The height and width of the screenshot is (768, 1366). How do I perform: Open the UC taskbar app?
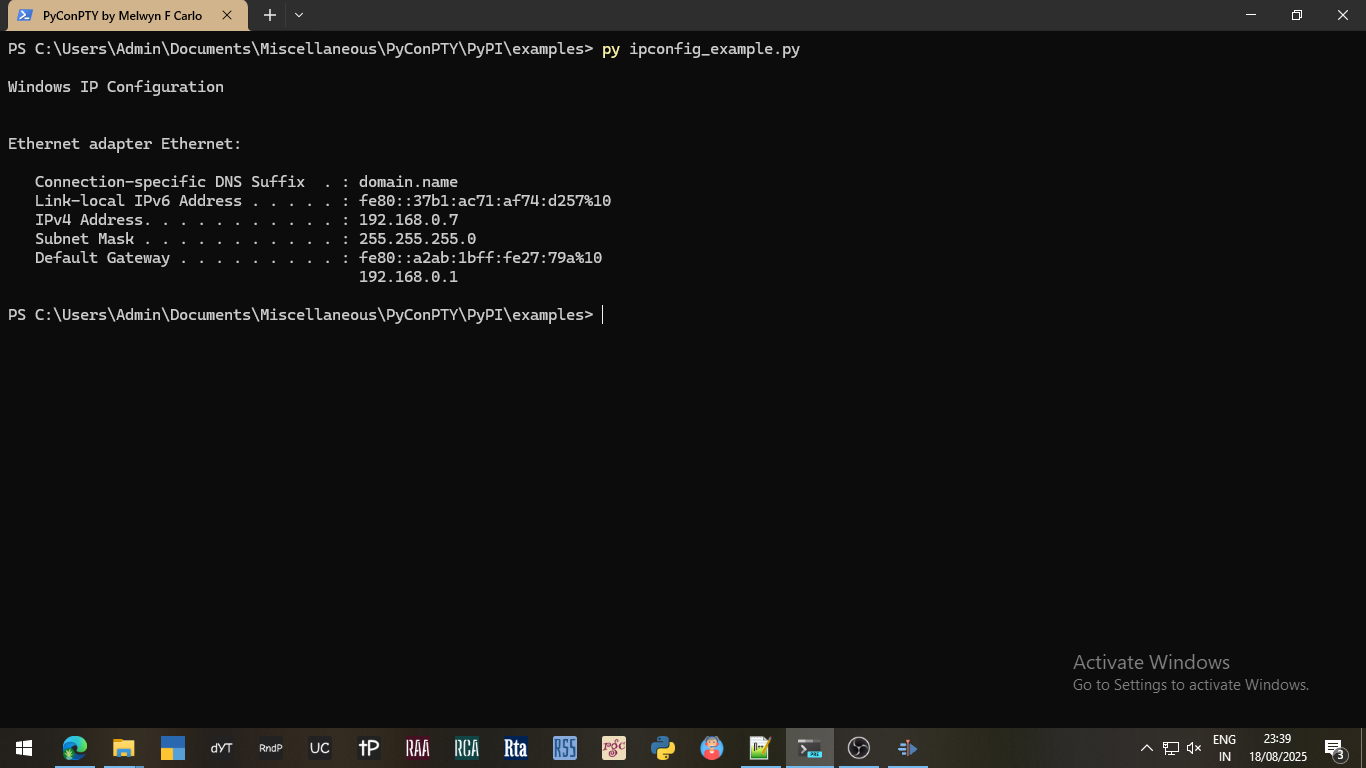320,748
